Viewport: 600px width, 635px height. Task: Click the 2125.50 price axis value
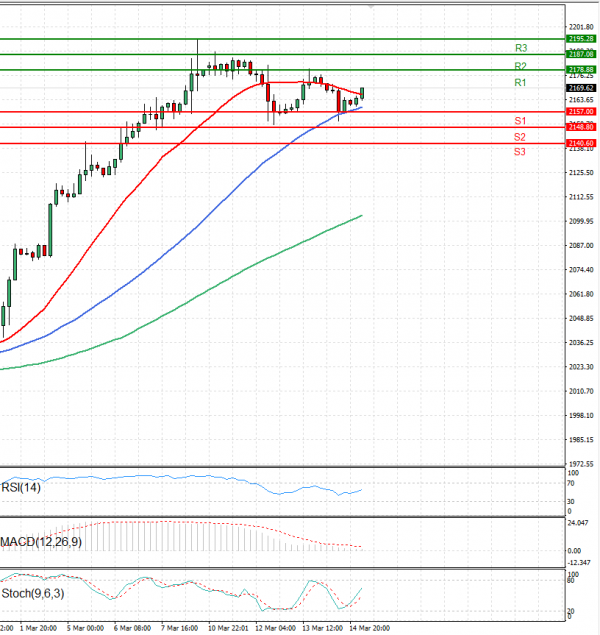click(581, 173)
